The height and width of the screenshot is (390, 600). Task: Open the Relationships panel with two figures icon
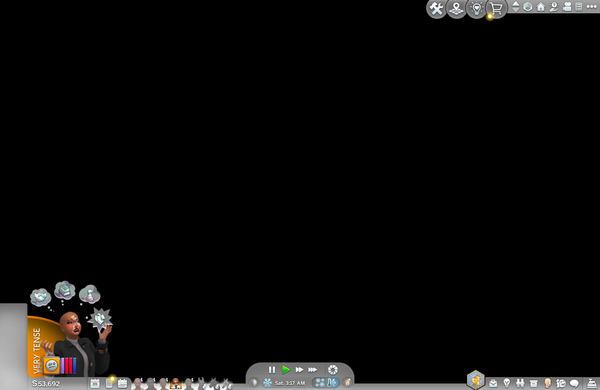pos(520,383)
